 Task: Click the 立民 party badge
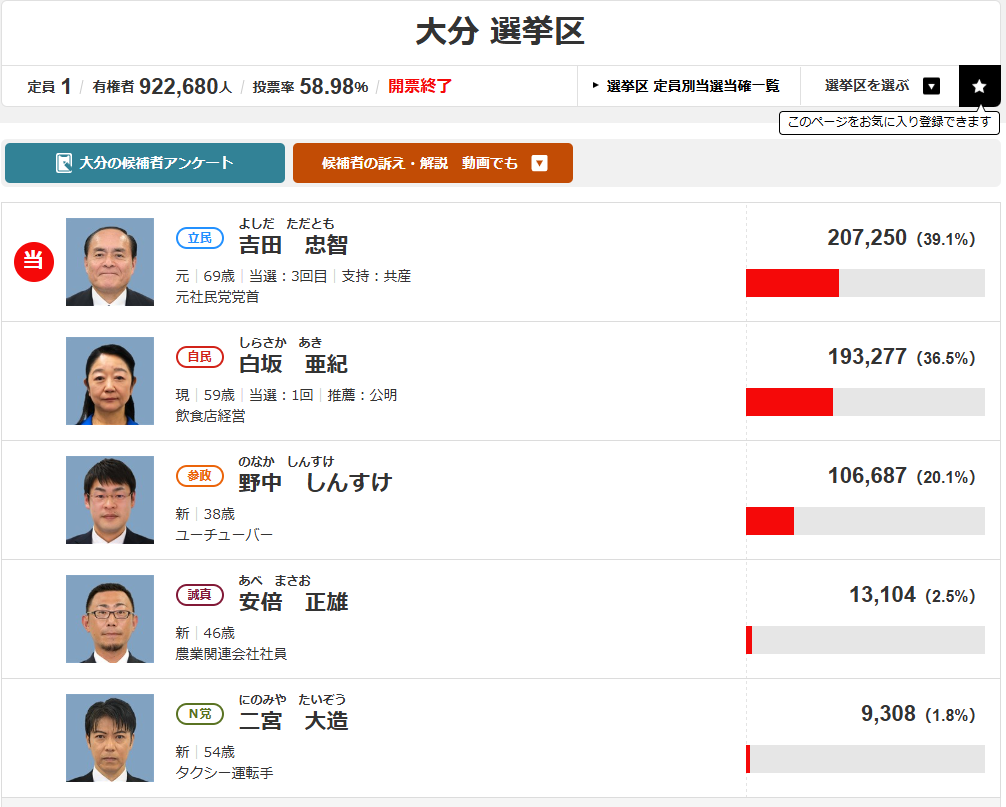[x=200, y=238]
